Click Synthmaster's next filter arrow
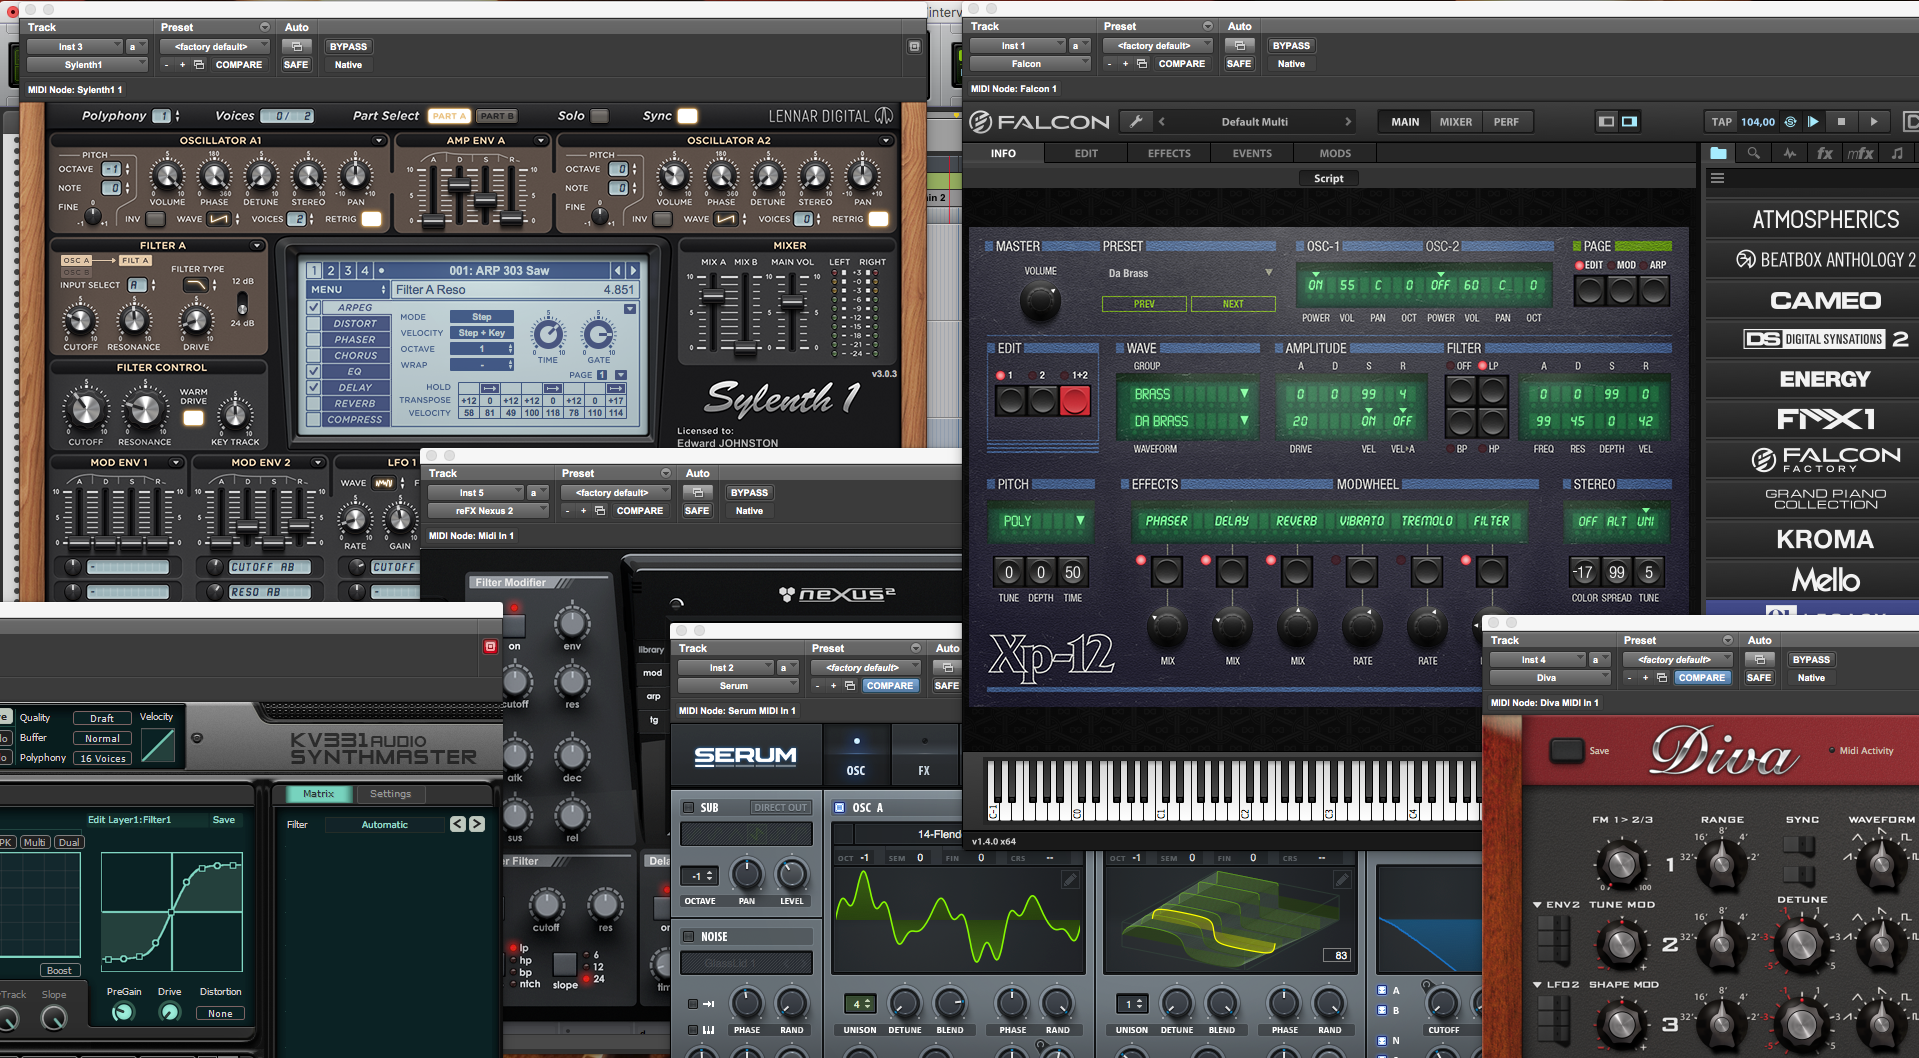The height and width of the screenshot is (1058, 1919). (x=477, y=824)
